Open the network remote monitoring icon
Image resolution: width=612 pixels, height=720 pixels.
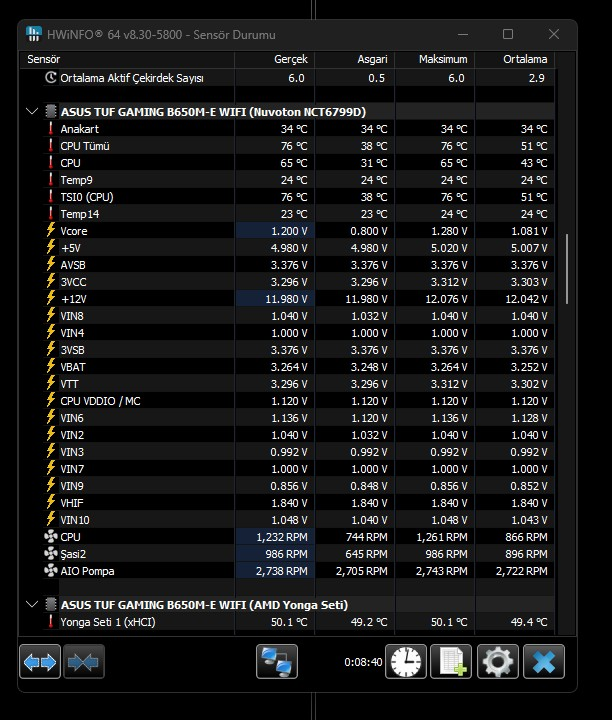277,661
